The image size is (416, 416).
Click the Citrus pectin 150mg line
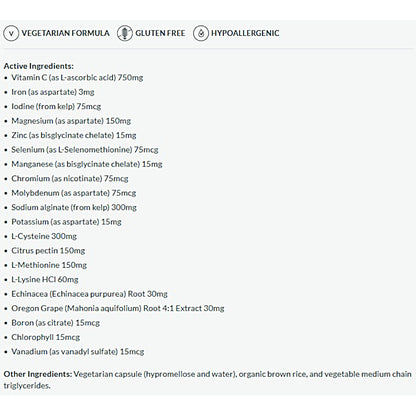[x=48, y=251]
